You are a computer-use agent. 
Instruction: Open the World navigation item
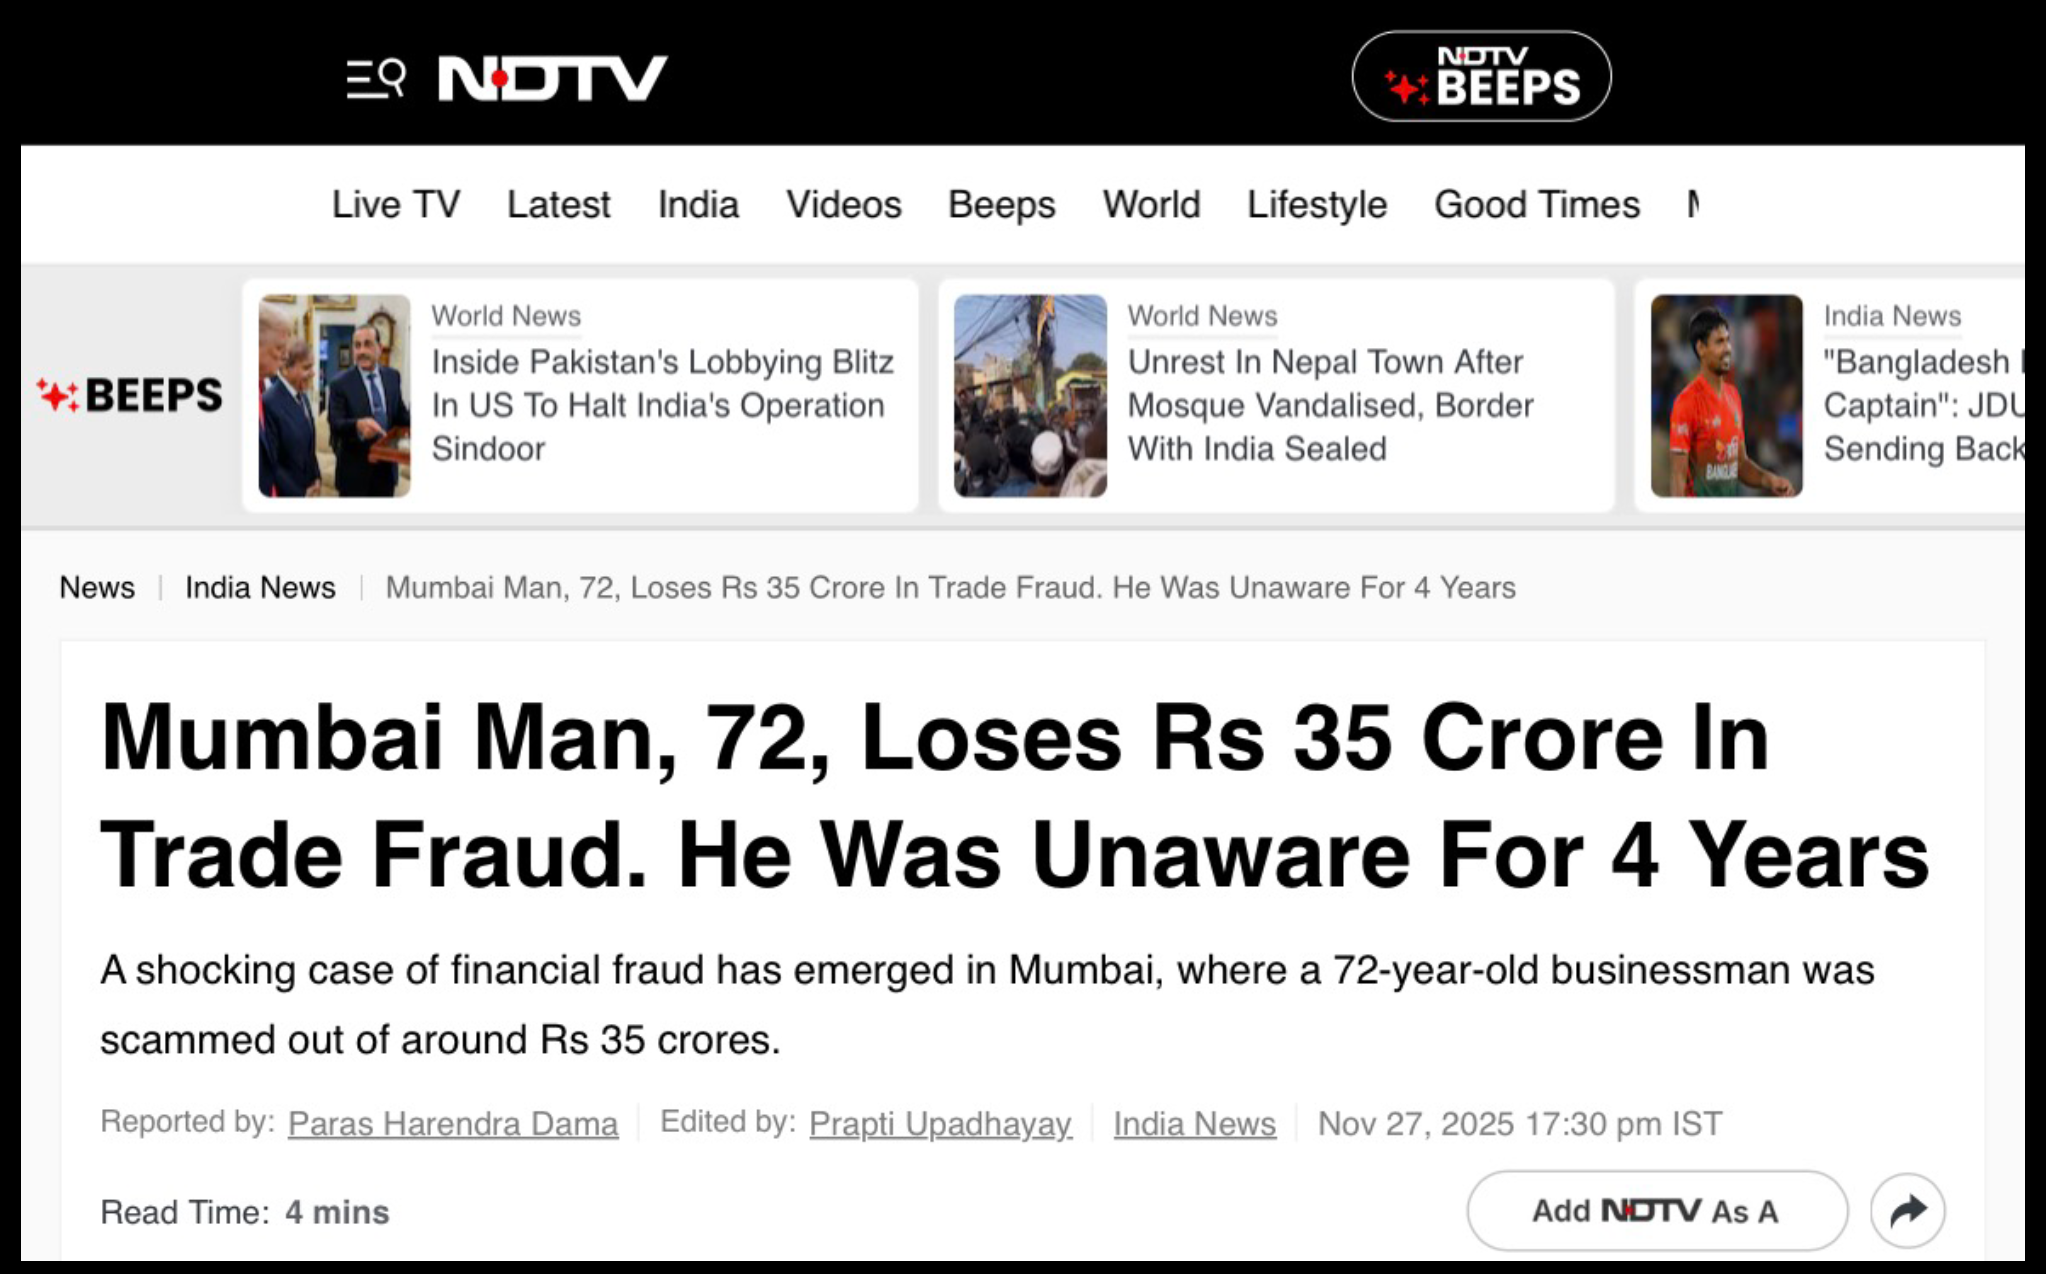pyautogui.click(x=1151, y=205)
